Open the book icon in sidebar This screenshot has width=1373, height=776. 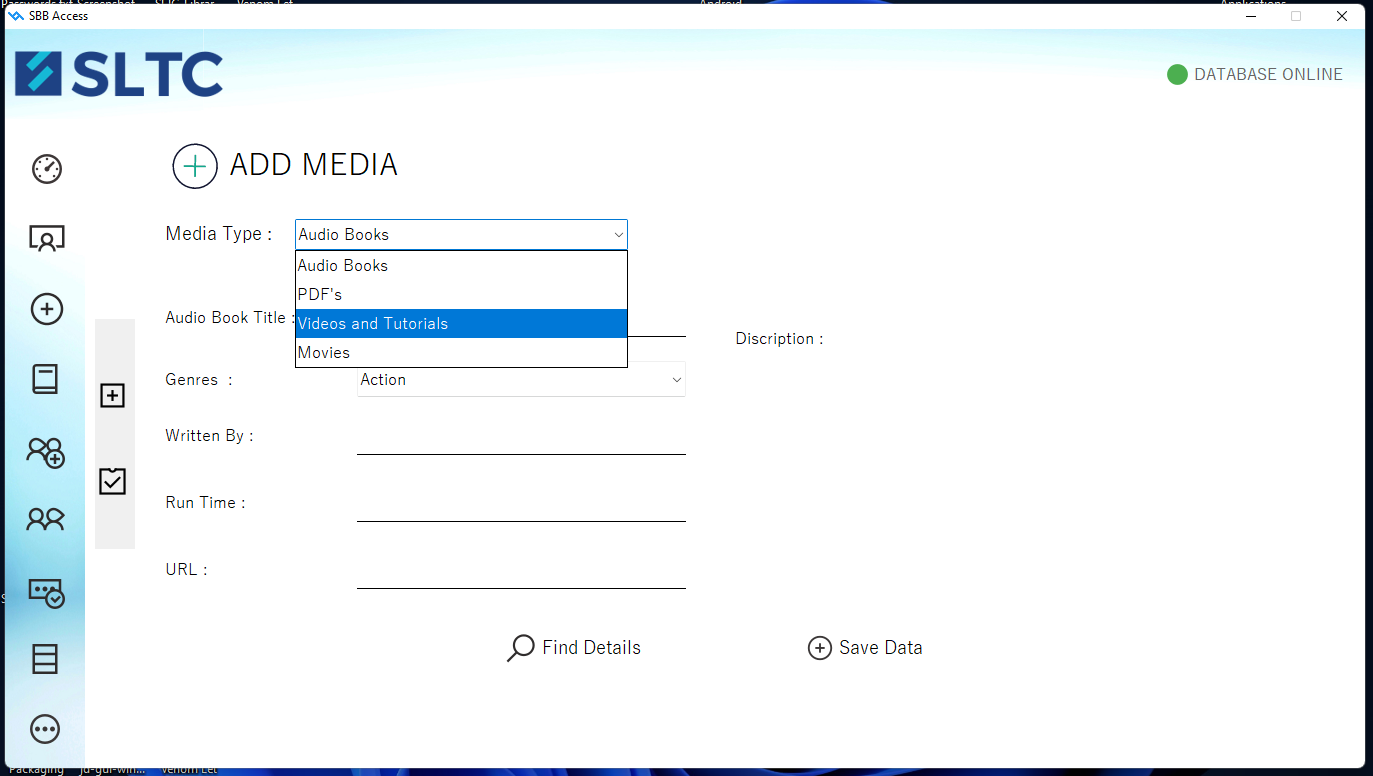click(x=45, y=379)
